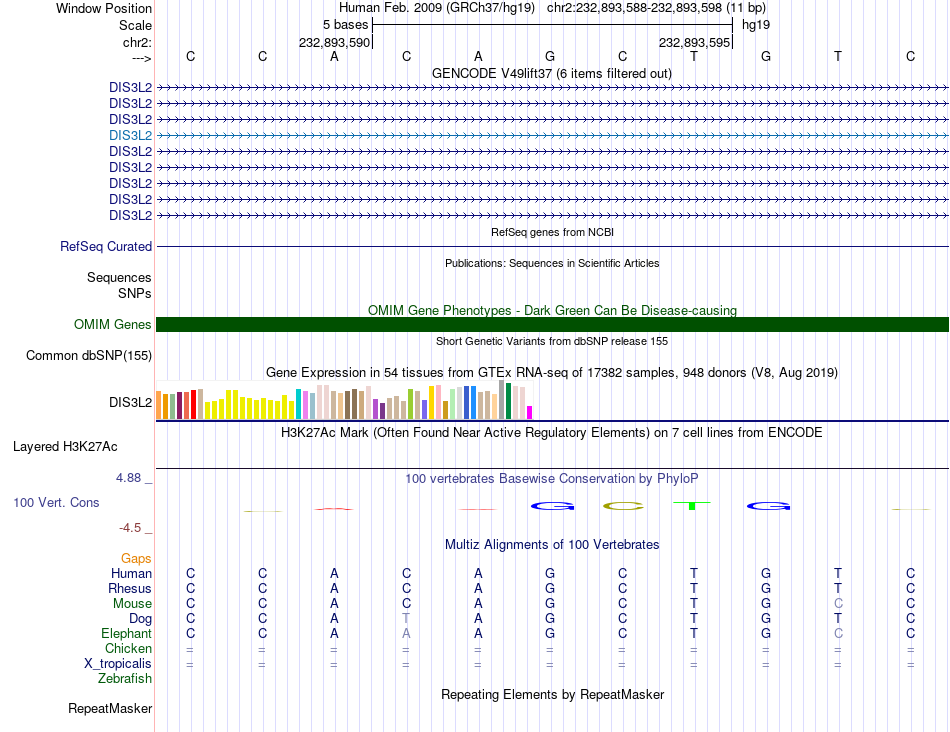
Task: Click Publications: Sequences in Scientific Articles title
Action: [552, 263]
